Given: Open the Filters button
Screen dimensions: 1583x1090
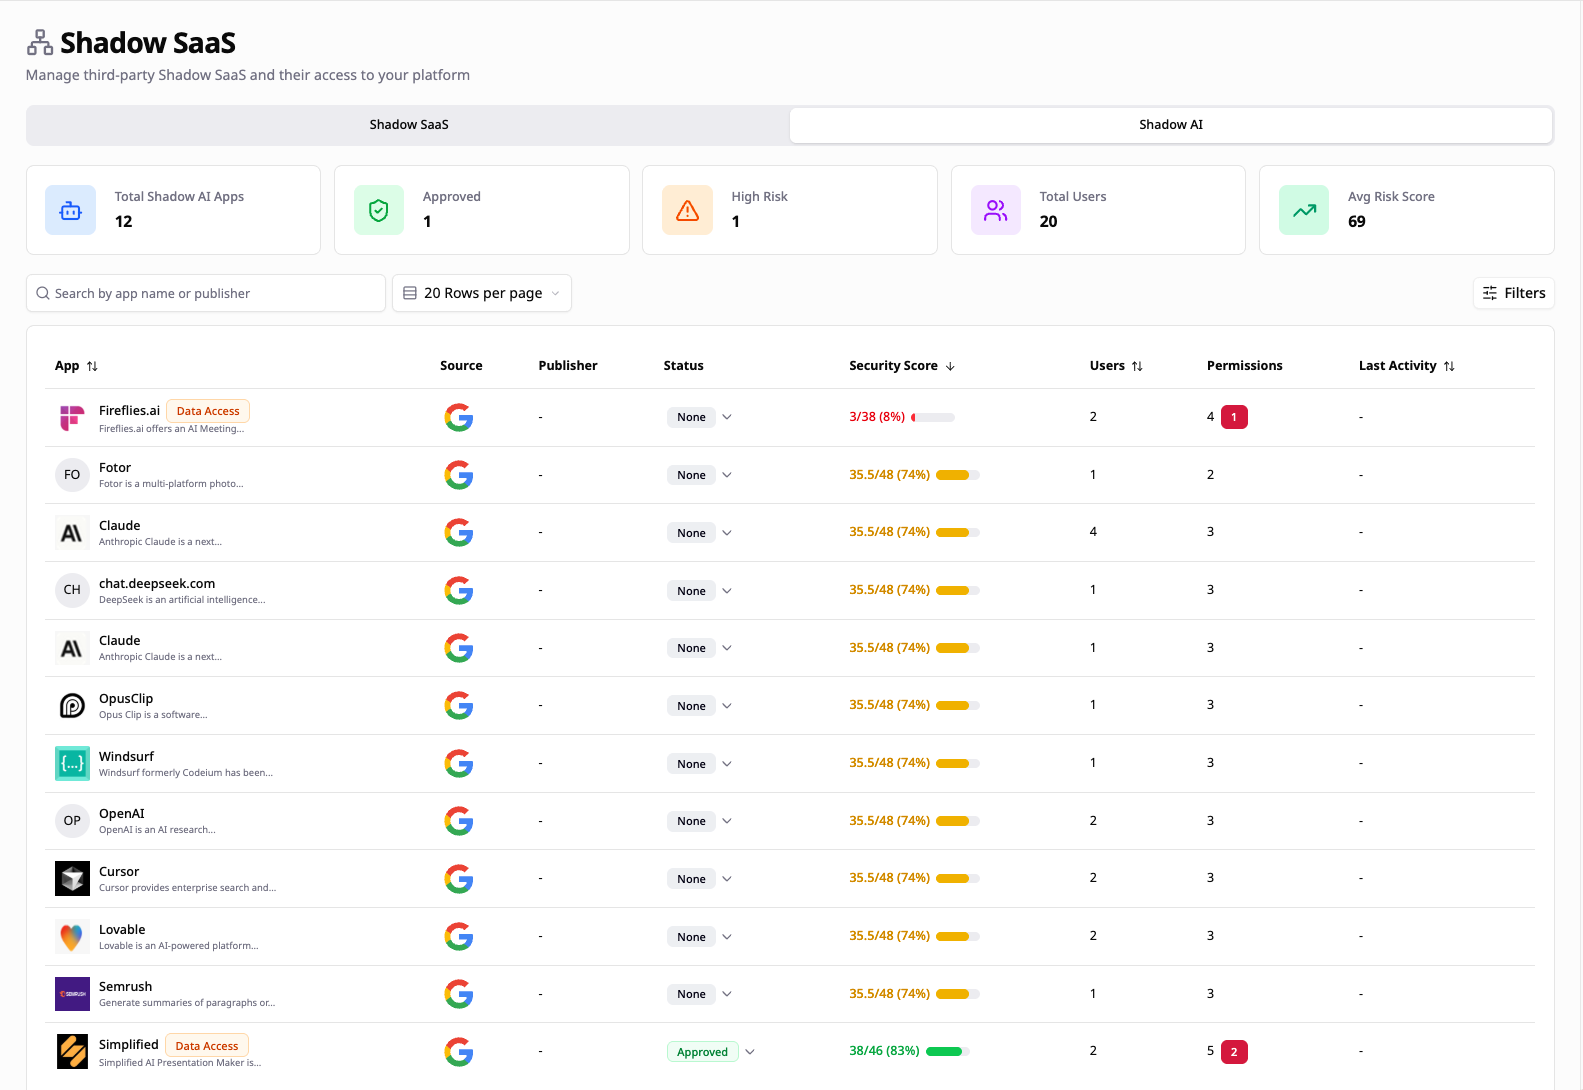Looking at the screenshot, I should 1513,293.
